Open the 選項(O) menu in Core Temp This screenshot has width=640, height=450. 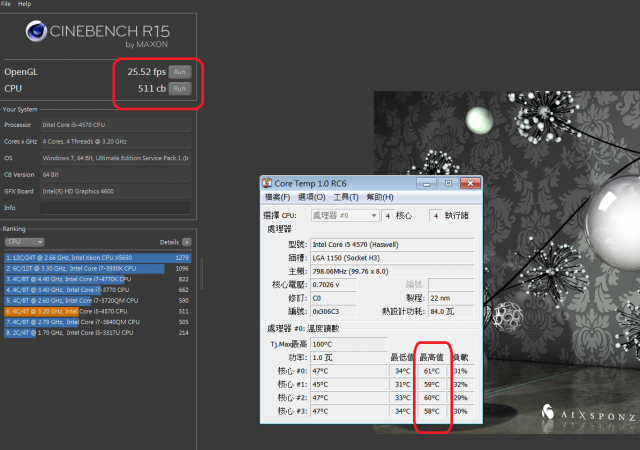coord(311,197)
